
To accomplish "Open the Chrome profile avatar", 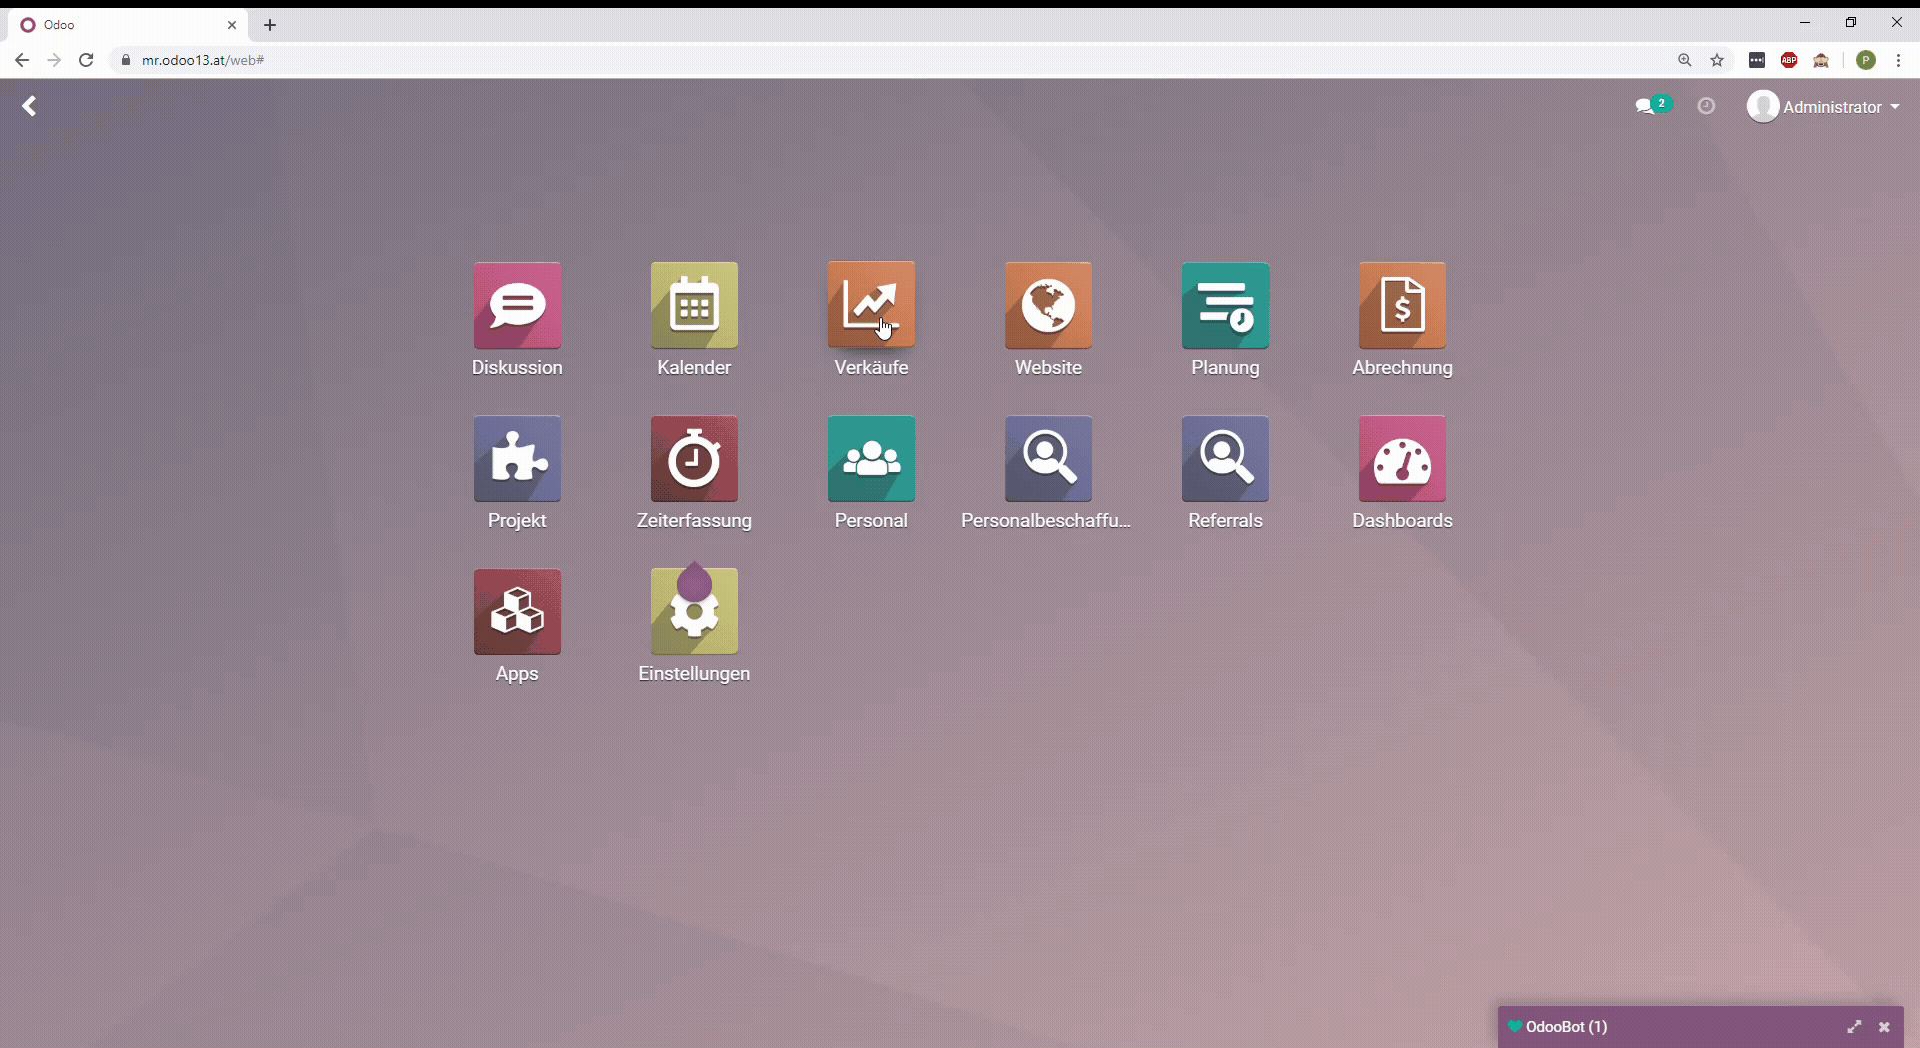I will (x=1866, y=60).
